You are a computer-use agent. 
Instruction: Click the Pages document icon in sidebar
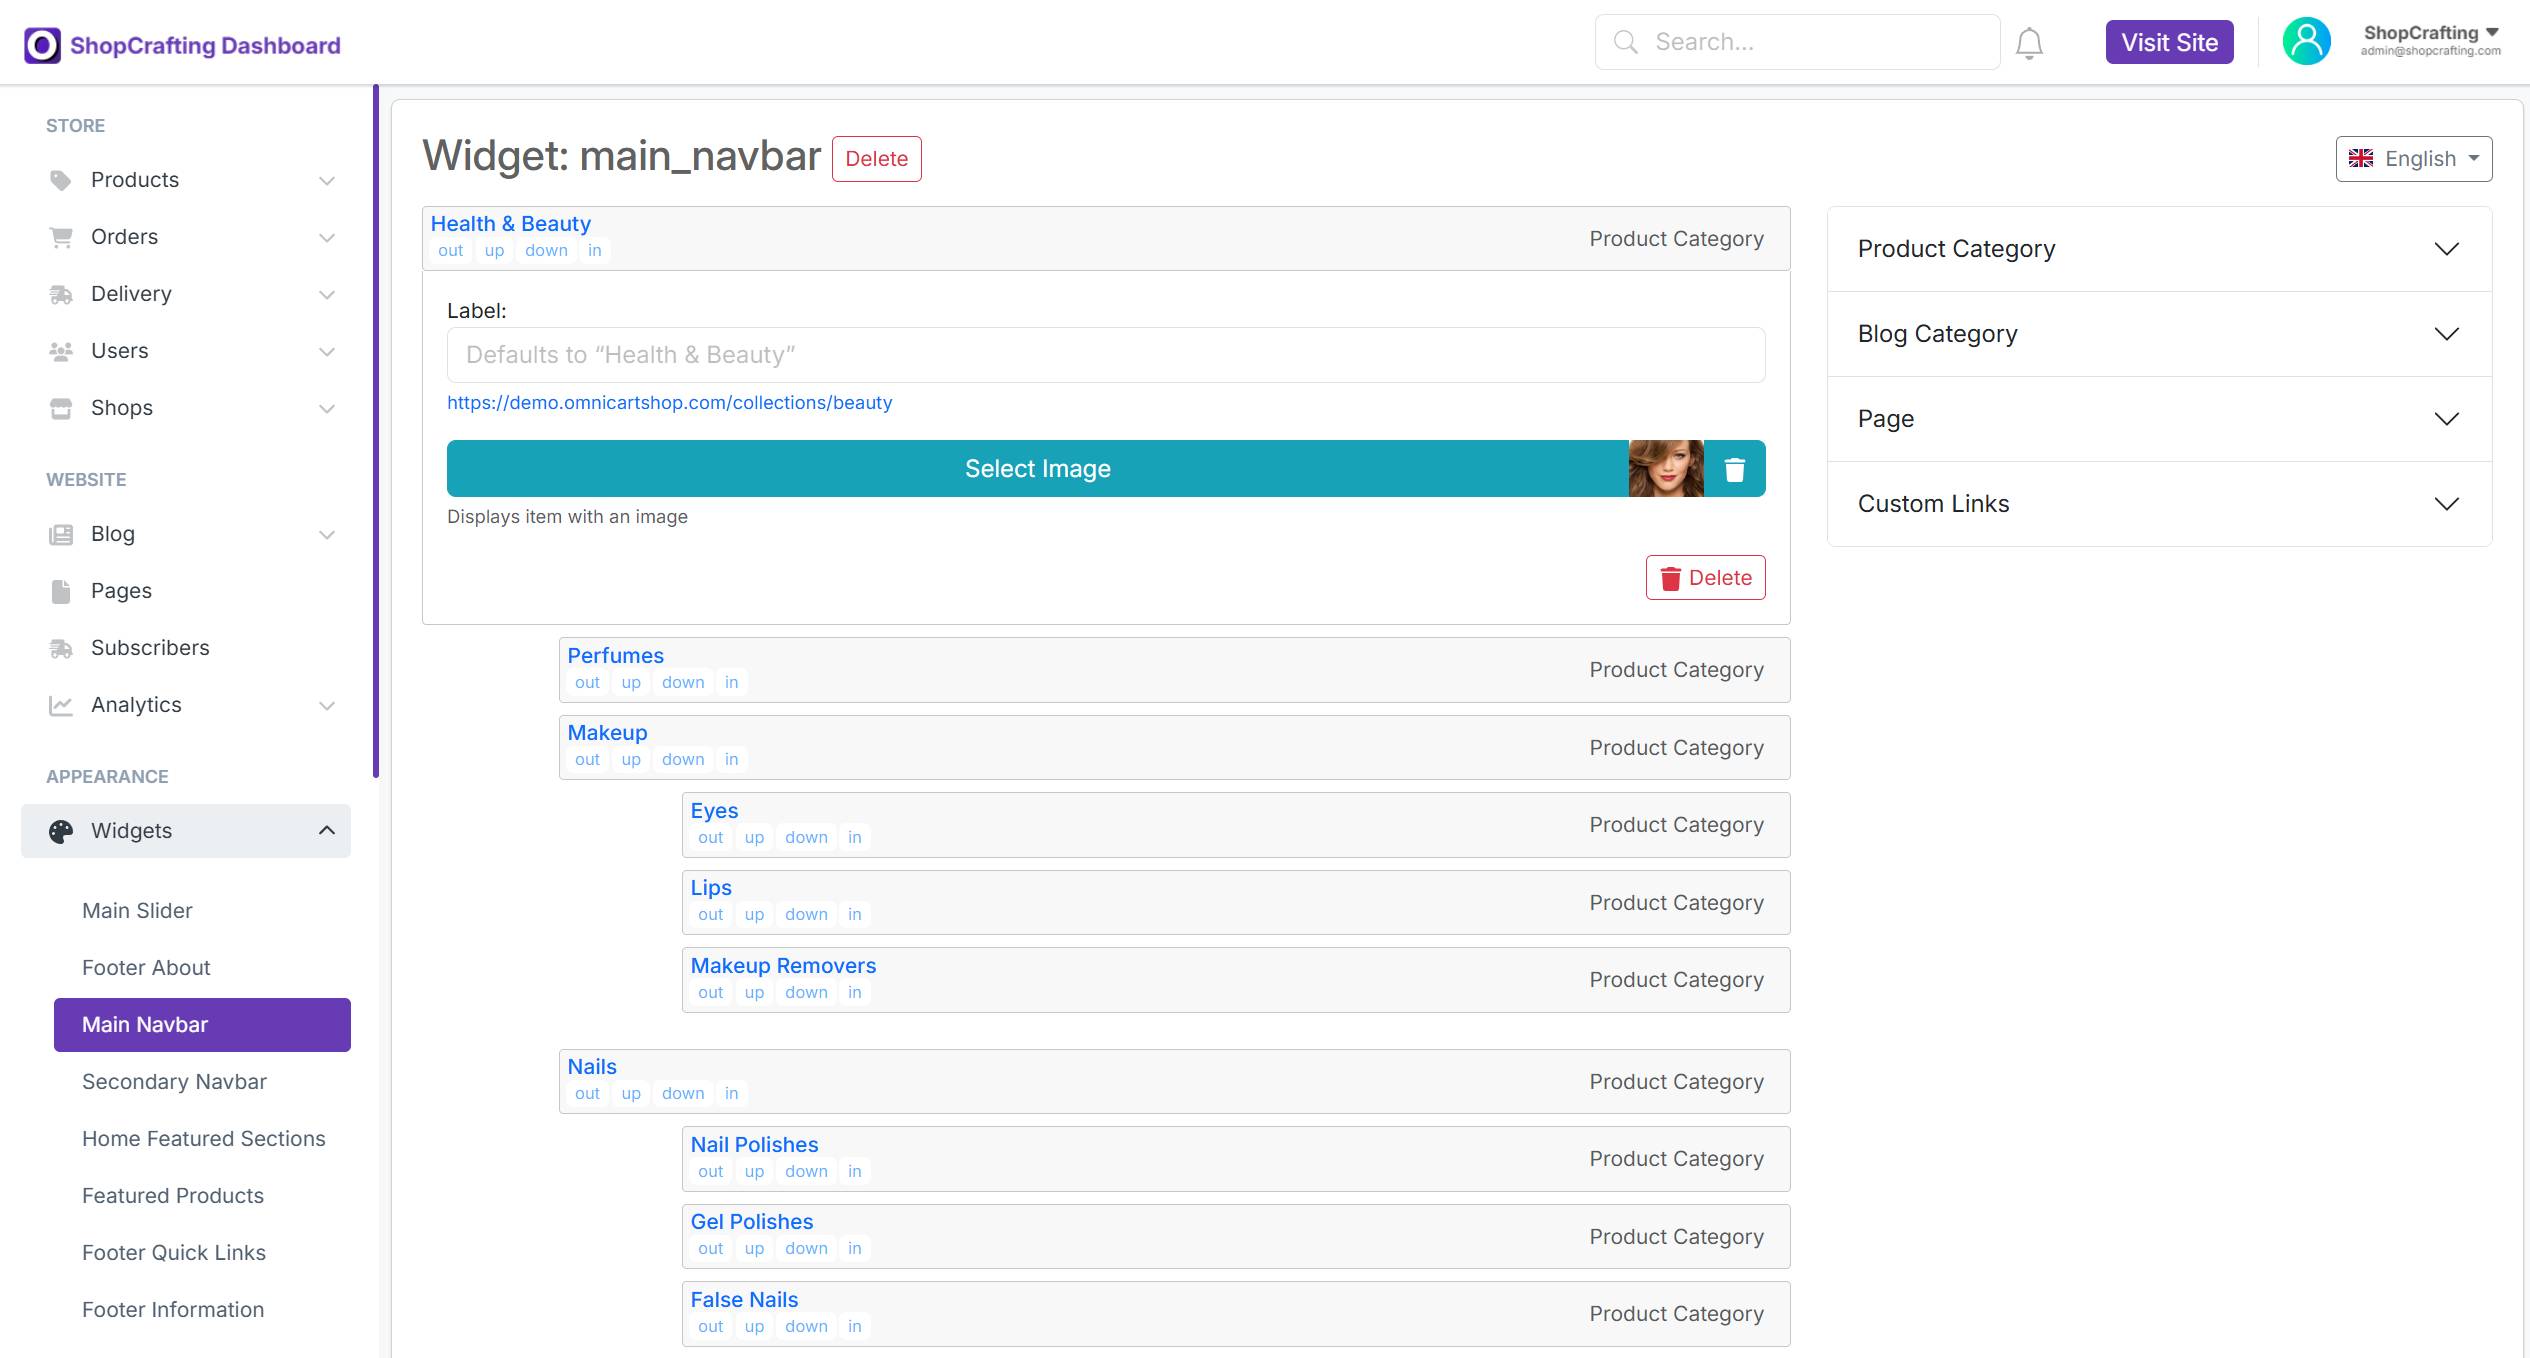(x=61, y=591)
